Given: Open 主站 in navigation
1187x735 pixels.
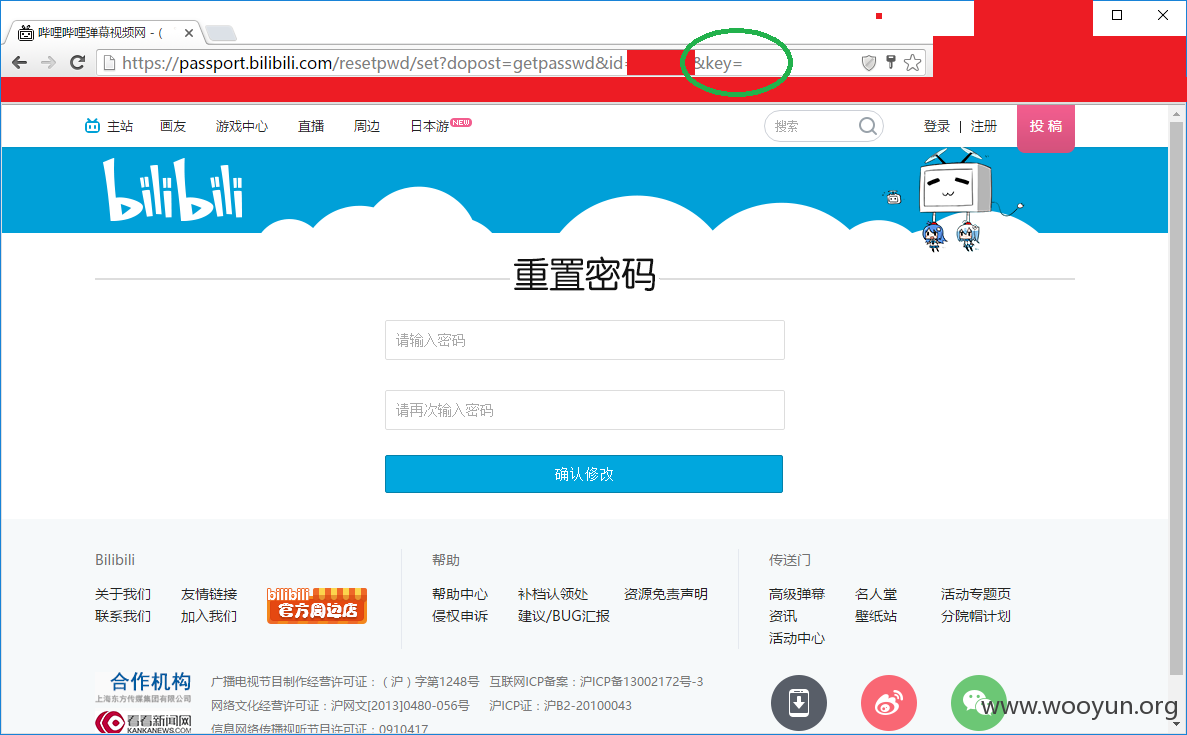Looking at the screenshot, I should (109, 126).
